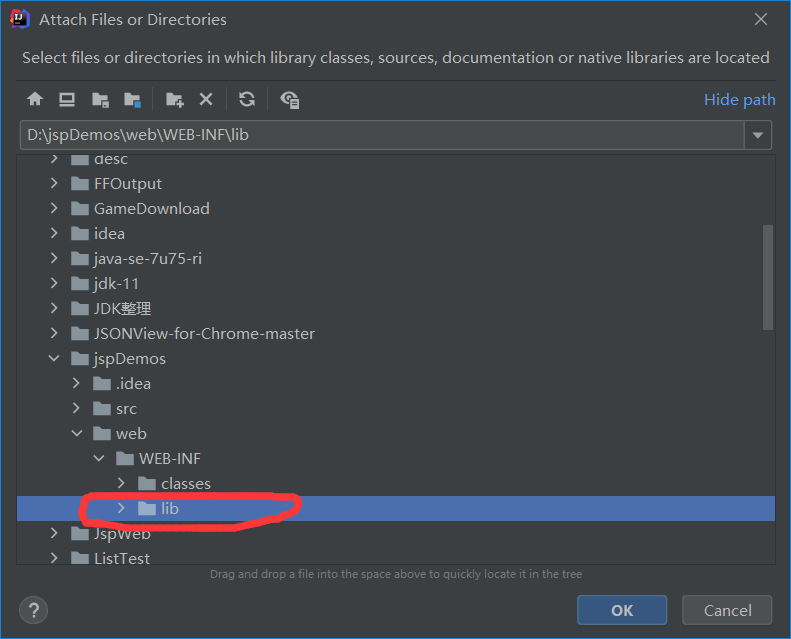
Task: Select the idea folder label
Action: 109,234
